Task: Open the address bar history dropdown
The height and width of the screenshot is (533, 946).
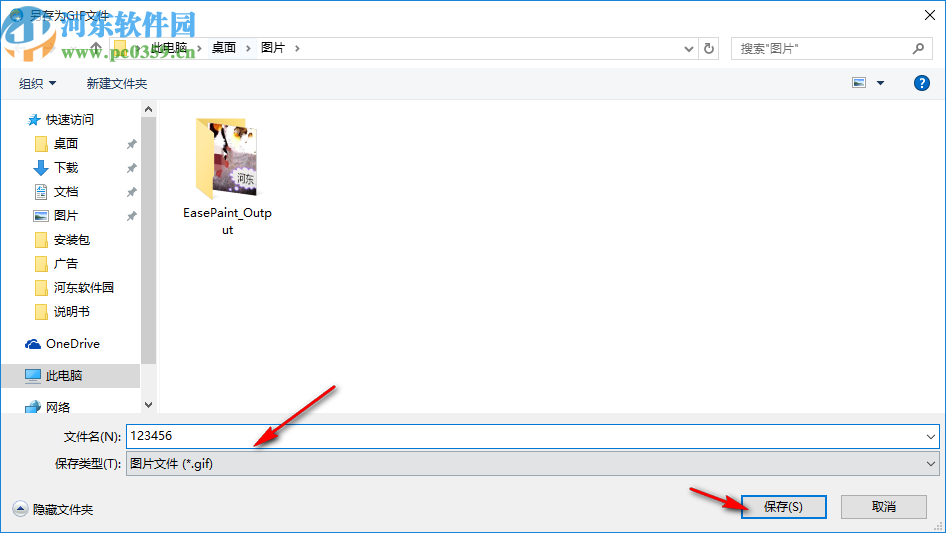Action: point(688,48)
